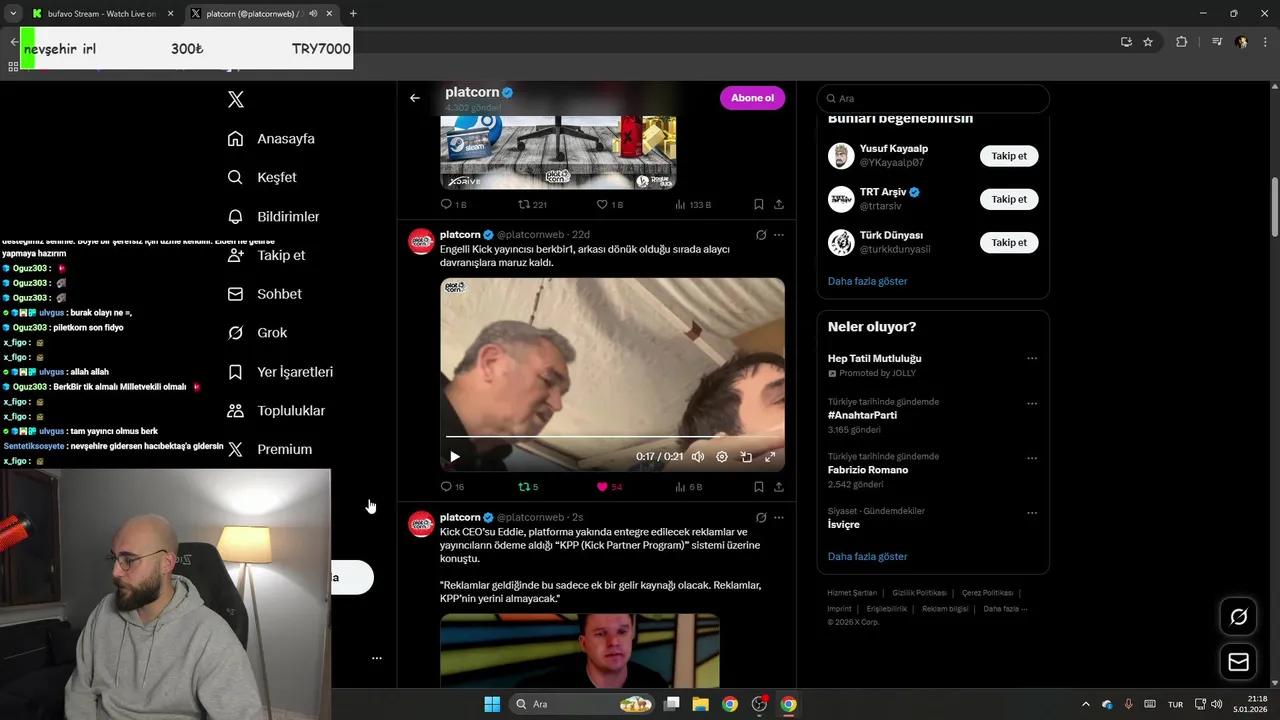Open more menu on Kick CEO post
This screenshot has height=720, width=1280.
pyautogui.click(x=779, y=518)
